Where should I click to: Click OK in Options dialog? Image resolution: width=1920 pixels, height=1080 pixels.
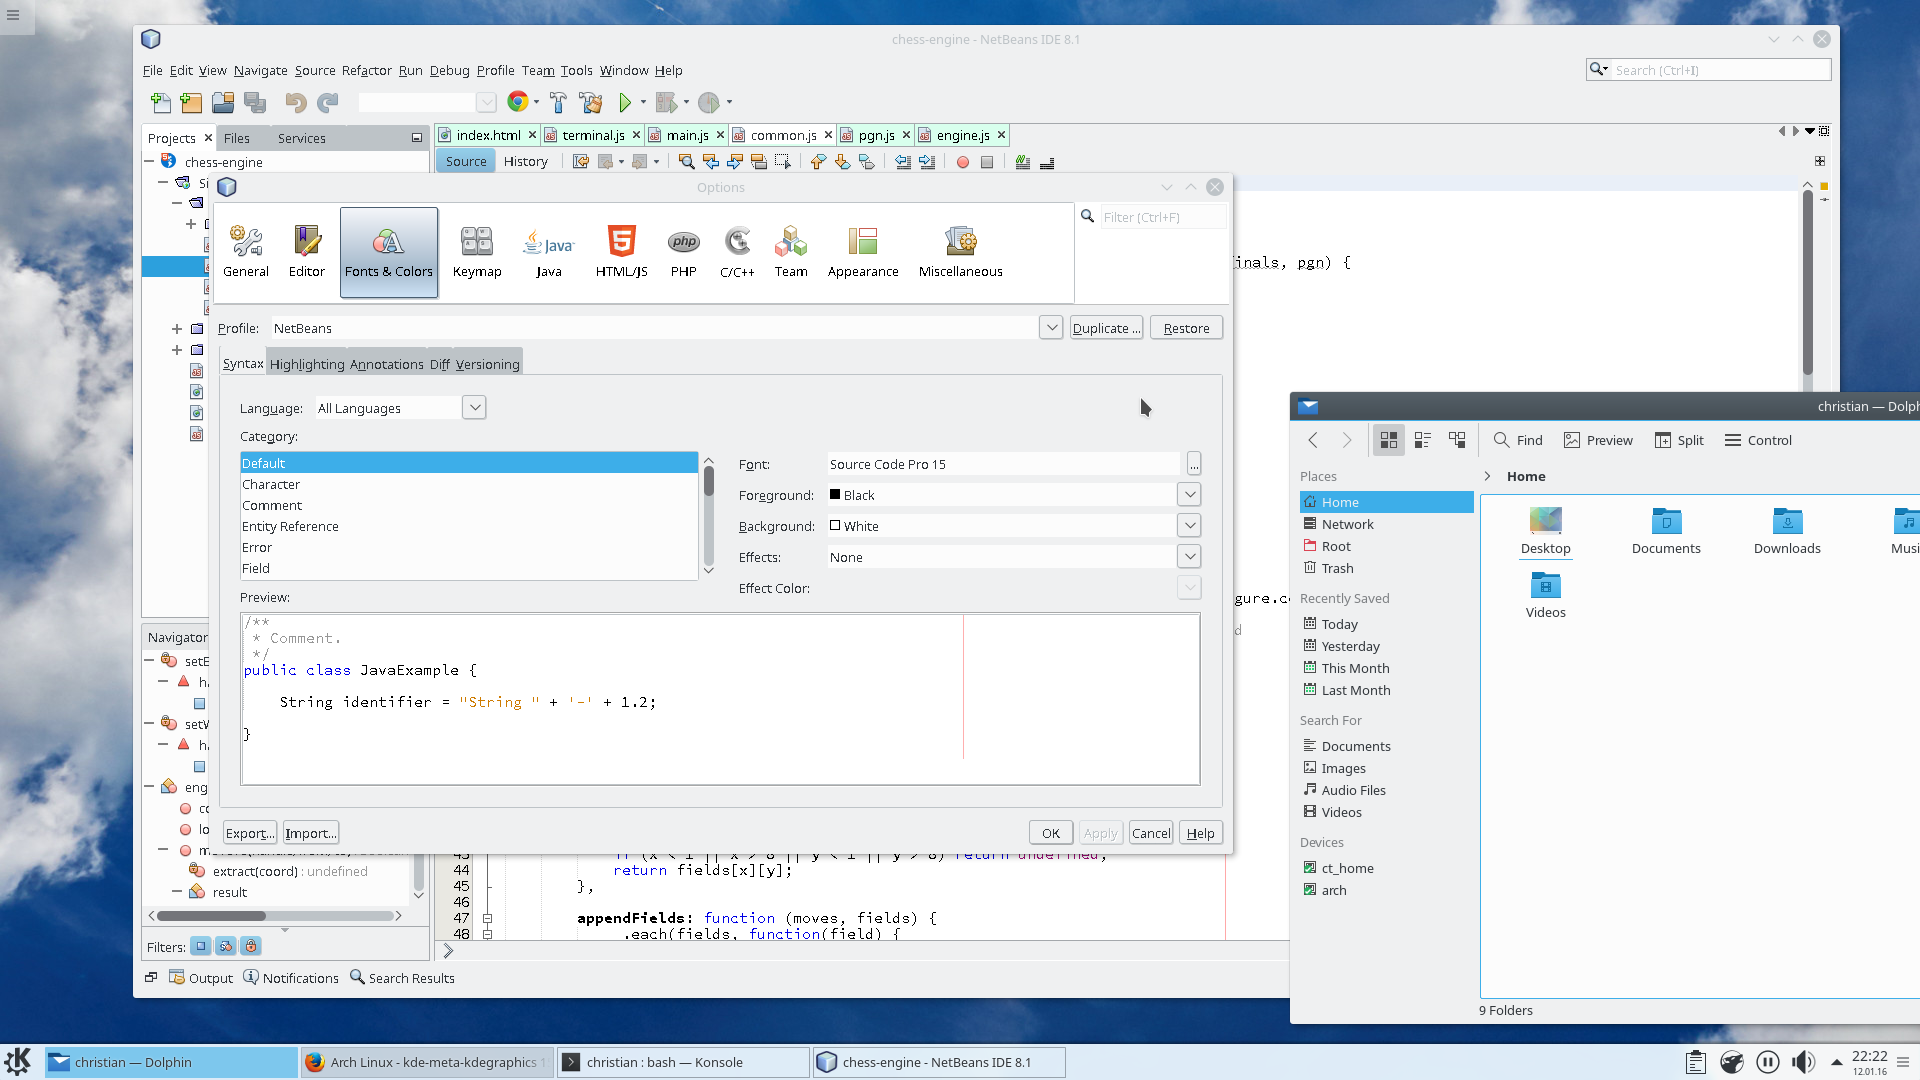pos(1051,833)
